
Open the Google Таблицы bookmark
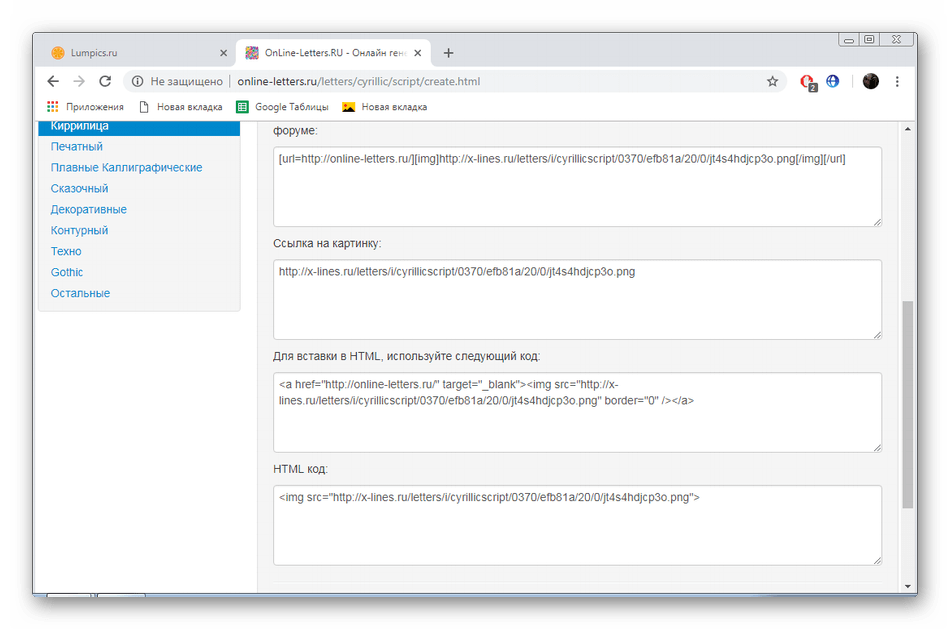tap(279, 107)
